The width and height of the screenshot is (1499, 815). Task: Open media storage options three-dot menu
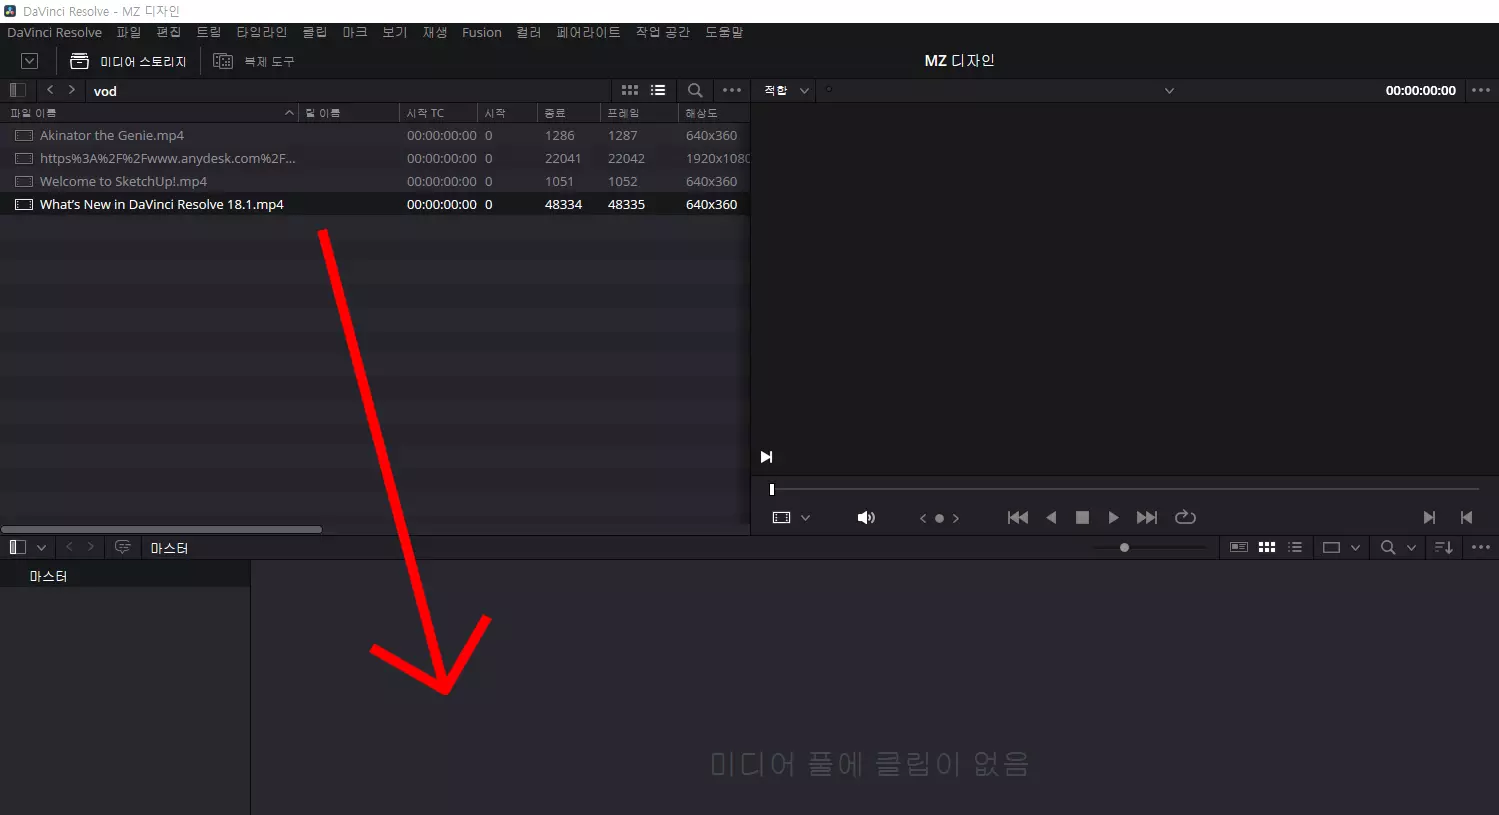[732, 90]
